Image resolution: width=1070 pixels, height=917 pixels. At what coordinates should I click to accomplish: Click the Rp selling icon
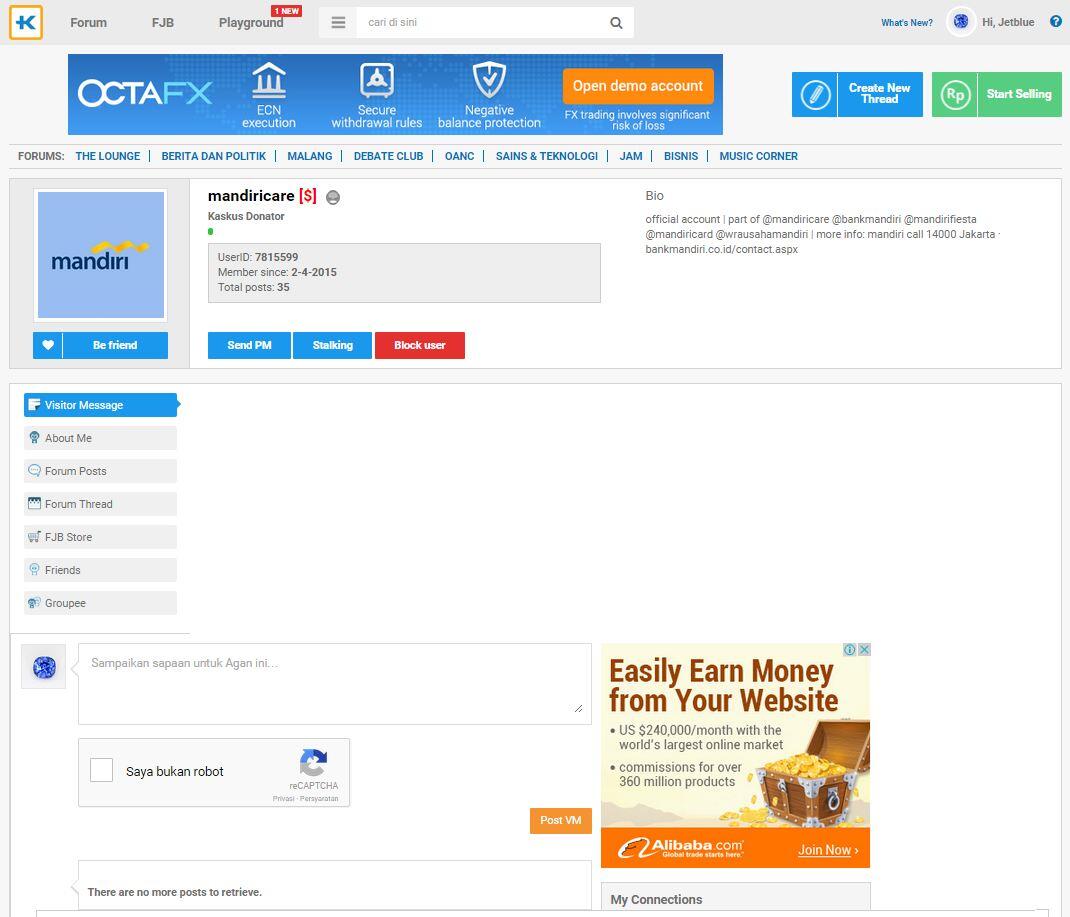(955, 94)
